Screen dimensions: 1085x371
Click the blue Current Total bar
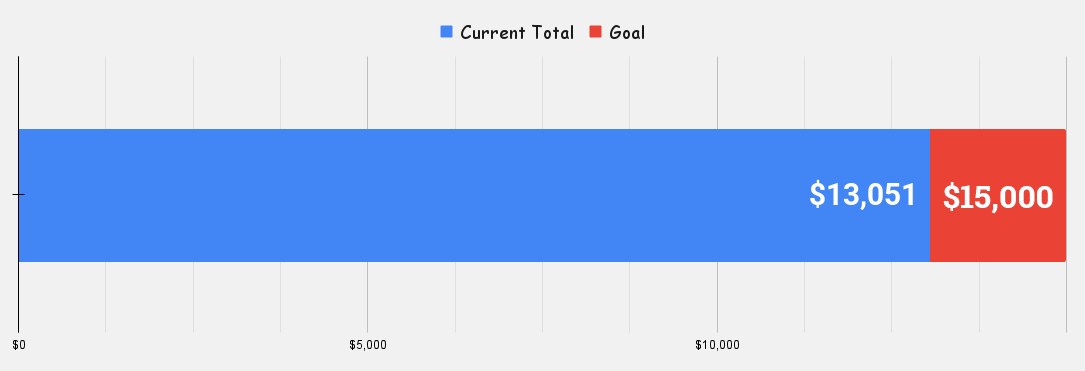[x=474, y=195]
